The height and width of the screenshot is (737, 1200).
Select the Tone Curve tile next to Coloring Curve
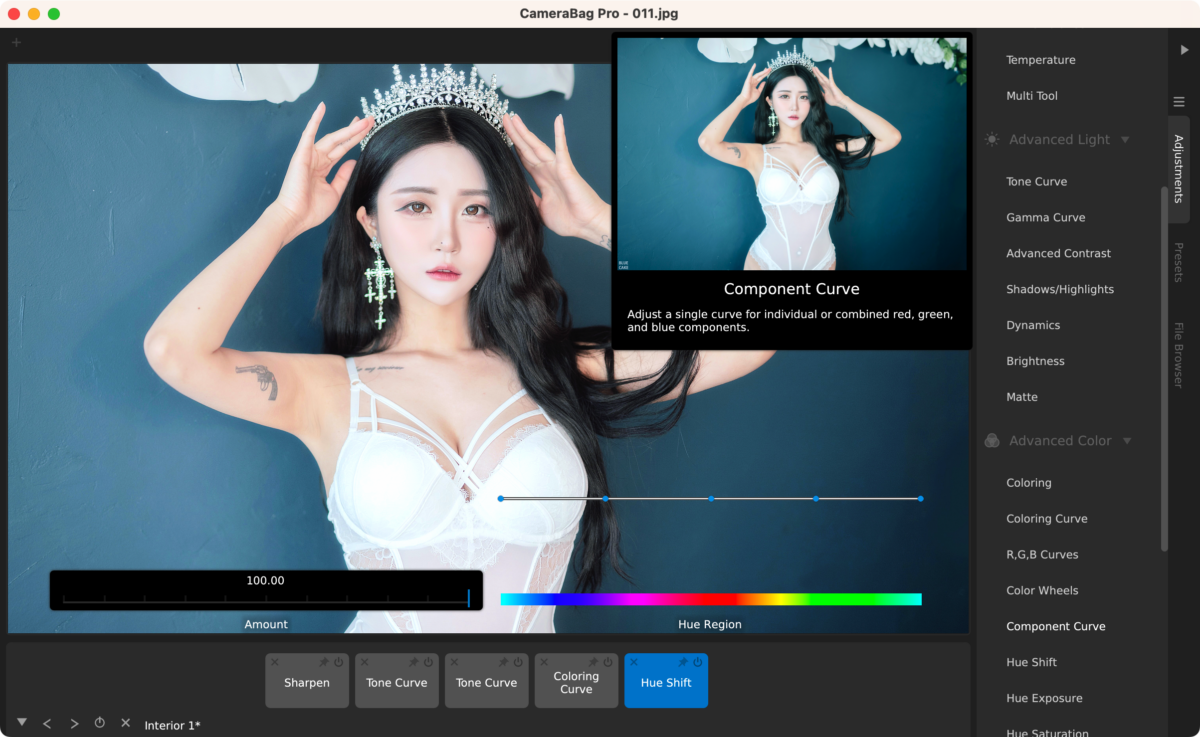pos(487,681)
